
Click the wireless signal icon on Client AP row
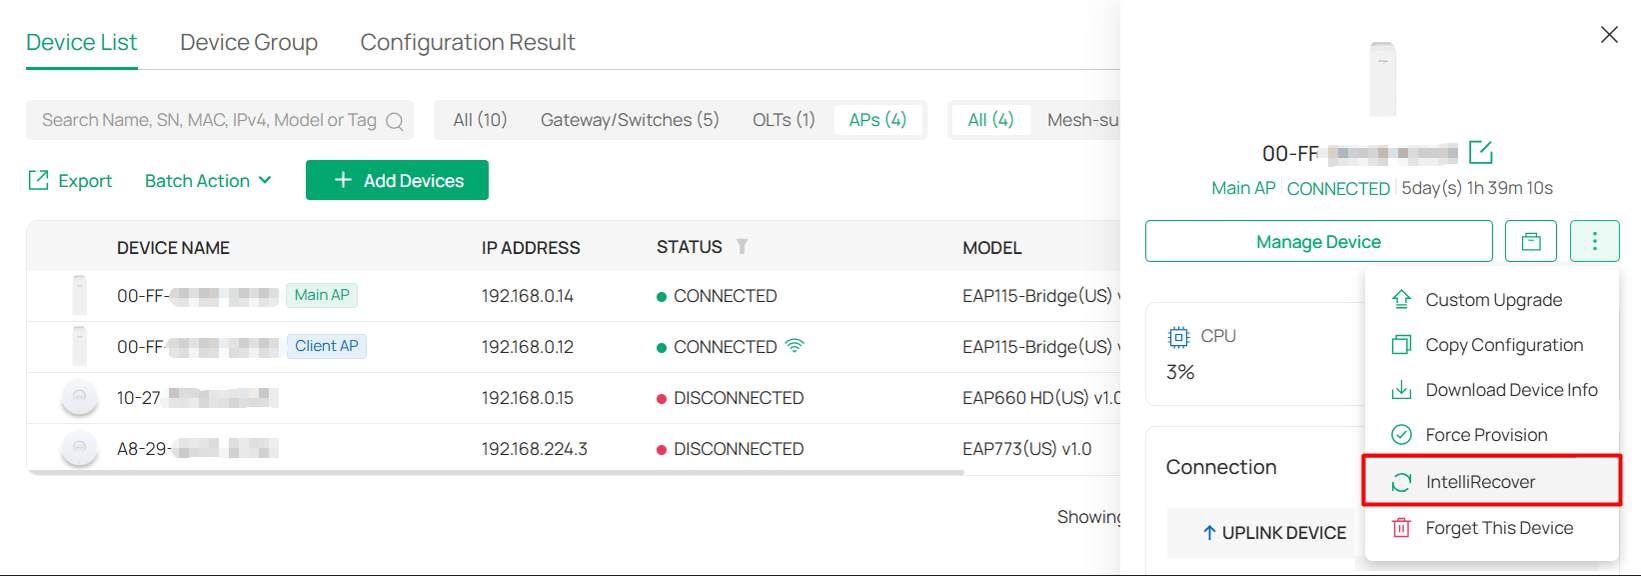795,346
